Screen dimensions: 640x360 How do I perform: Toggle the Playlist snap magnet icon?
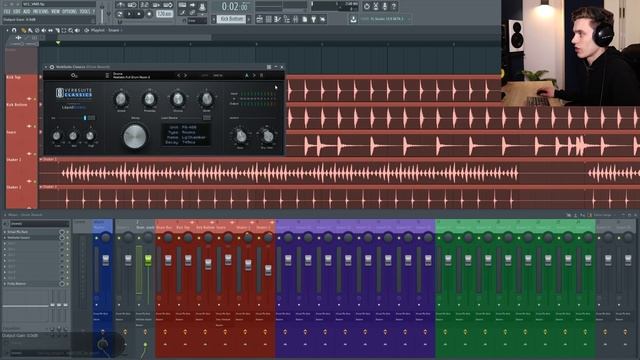click(14, 30)
